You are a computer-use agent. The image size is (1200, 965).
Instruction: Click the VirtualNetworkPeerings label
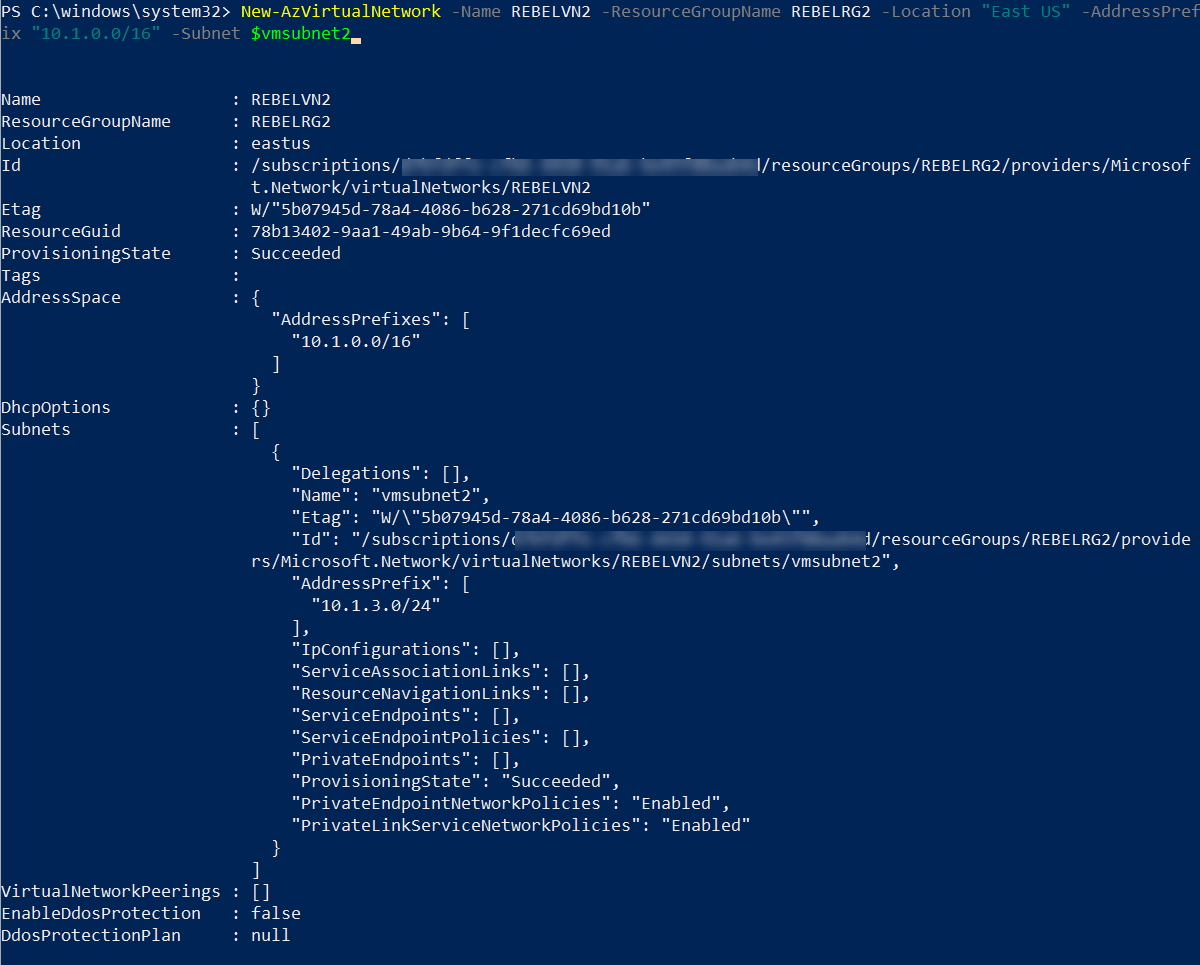tap(110, 892)
